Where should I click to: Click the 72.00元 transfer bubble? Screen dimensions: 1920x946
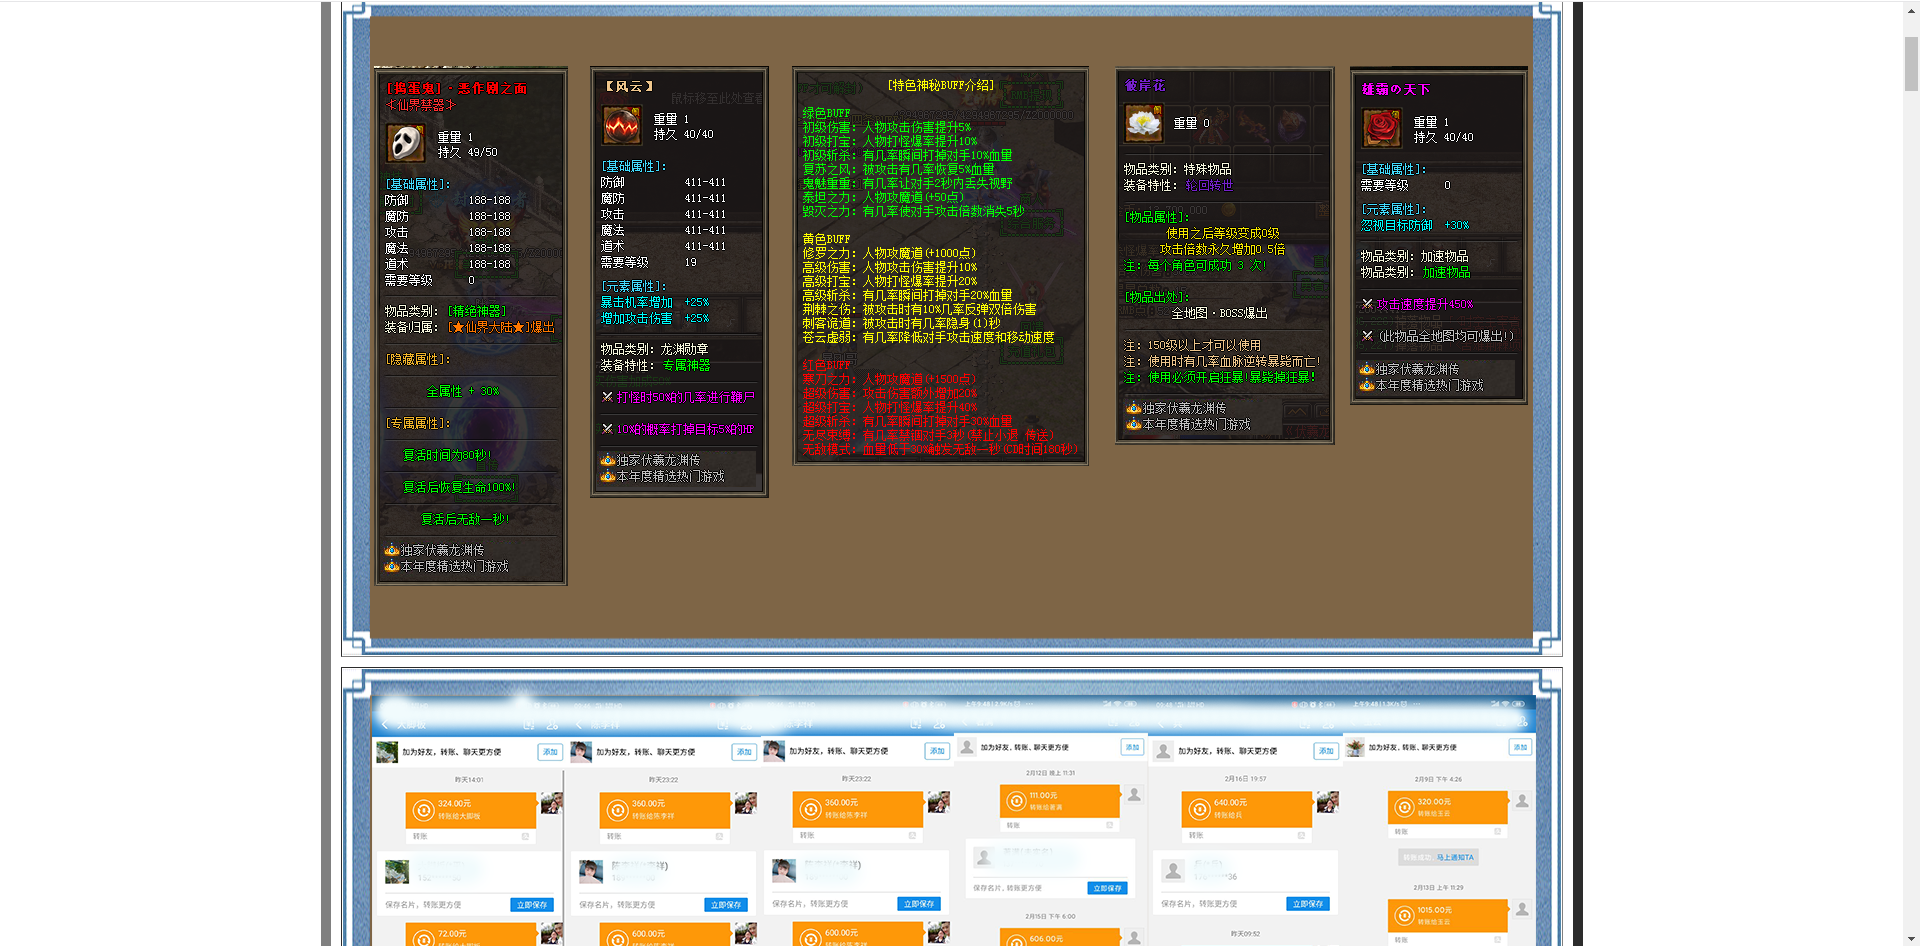470,935
